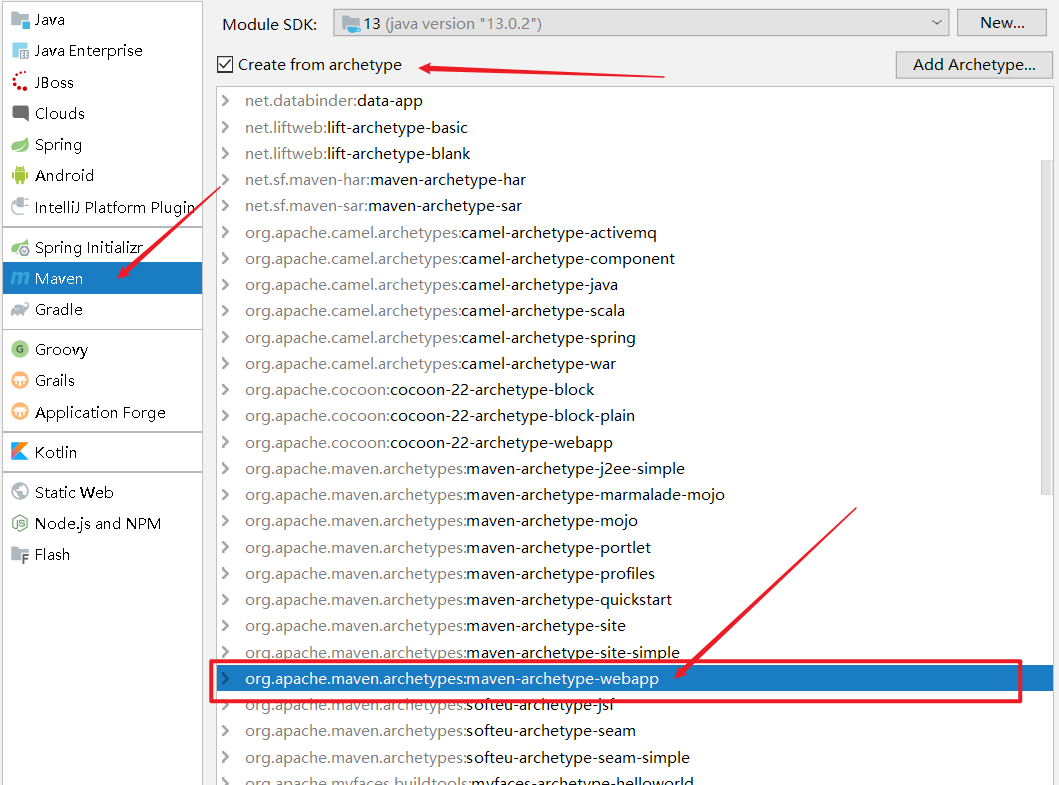Image resolution: width=1059 pixels, height=785 pixels.
Task: Click the Kotlin K icon
Action: coord(20,452)
